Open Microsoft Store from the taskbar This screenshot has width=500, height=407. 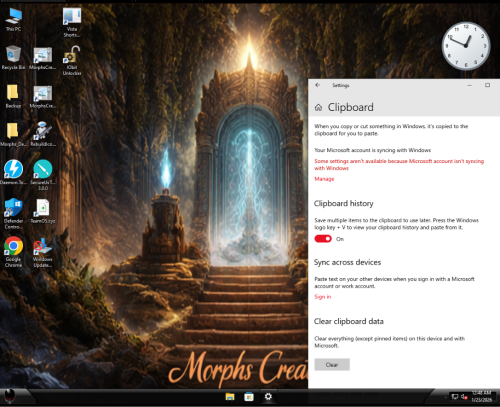click(x=249, y=397)
